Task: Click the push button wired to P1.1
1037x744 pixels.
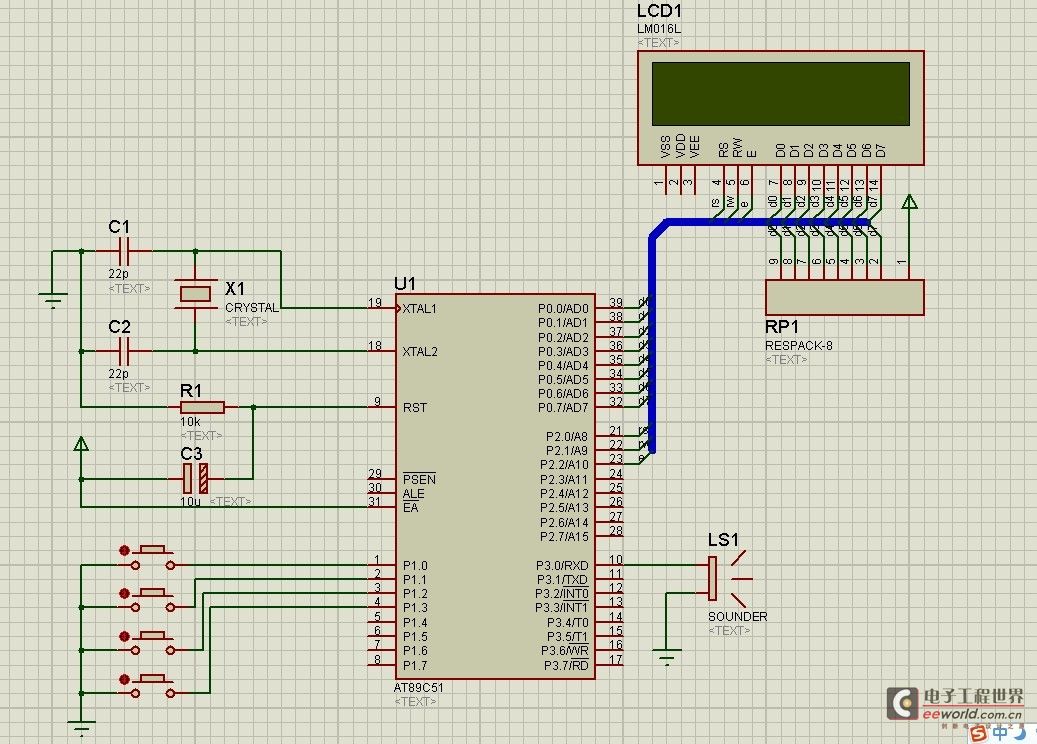Action: [x=152, y=599]
